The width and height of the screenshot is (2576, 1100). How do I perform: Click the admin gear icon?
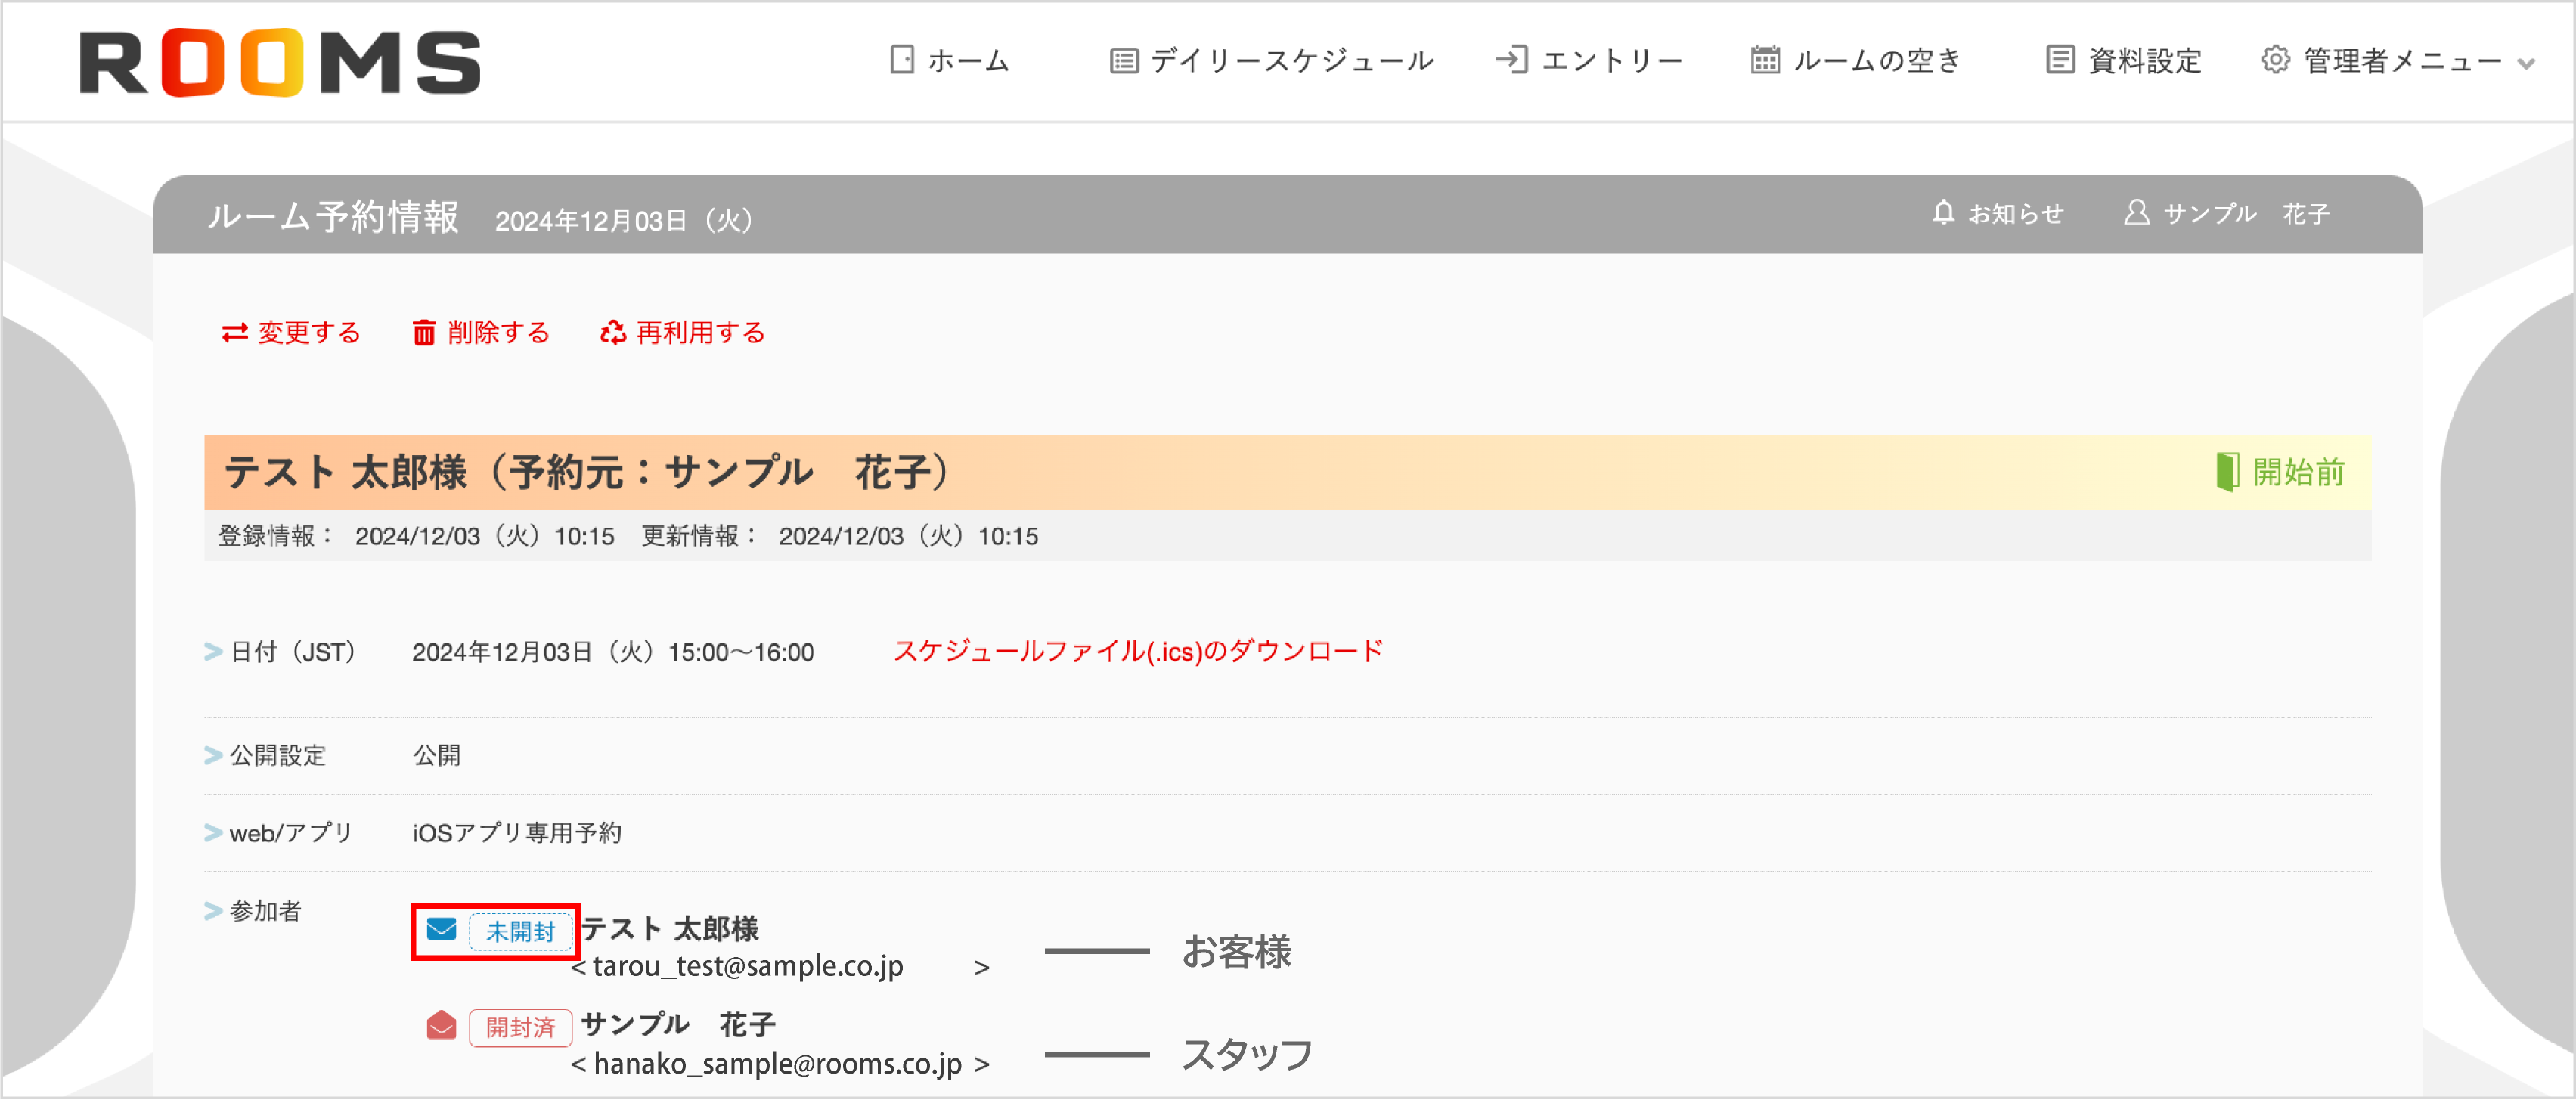pyautogui.click(x=2275, y=60)
